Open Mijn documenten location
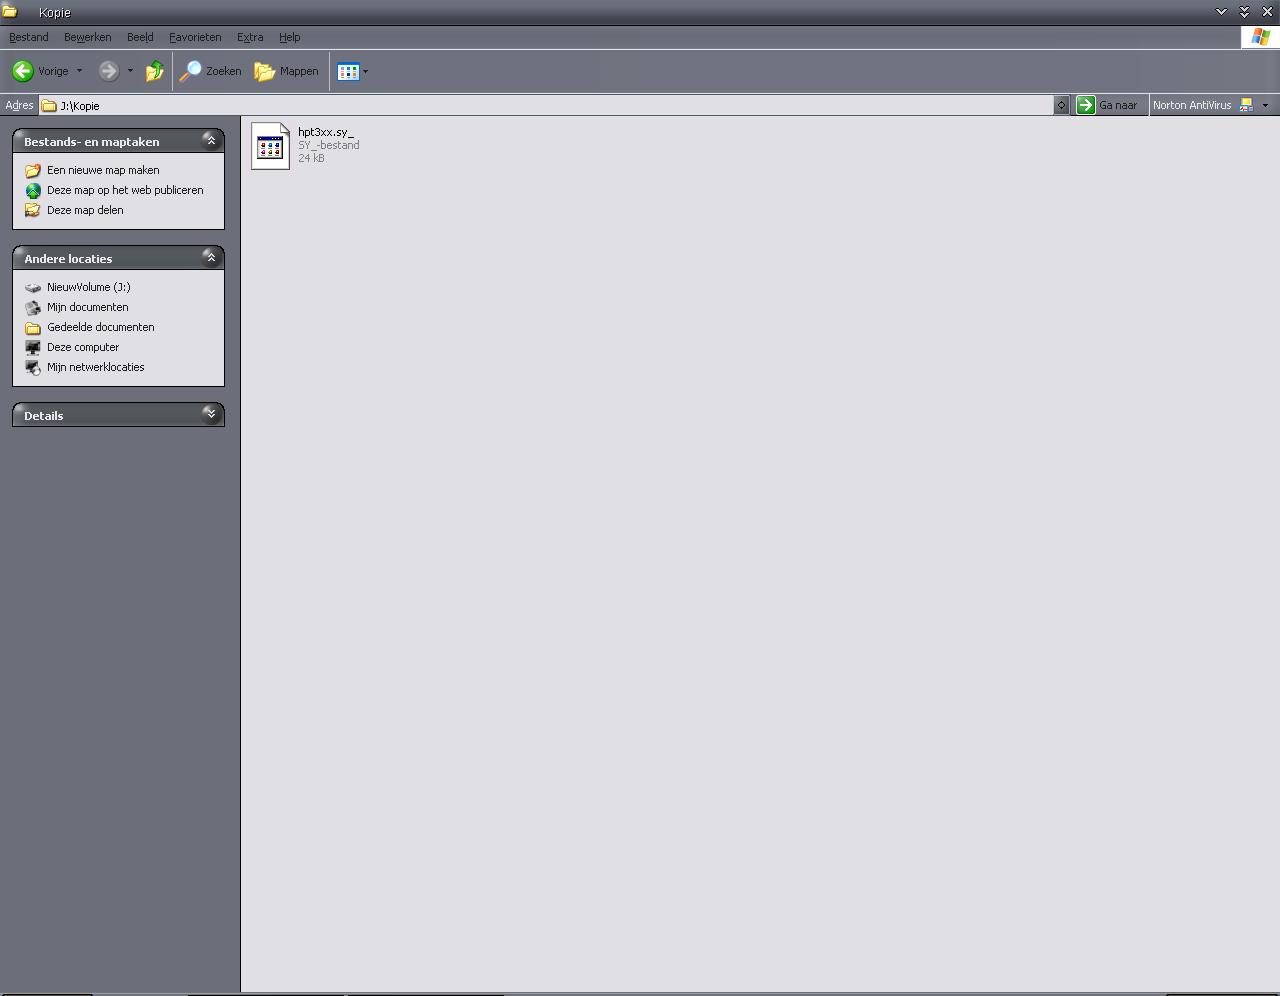This screenshot has height=996, width=1280. [x=87, y=307]
